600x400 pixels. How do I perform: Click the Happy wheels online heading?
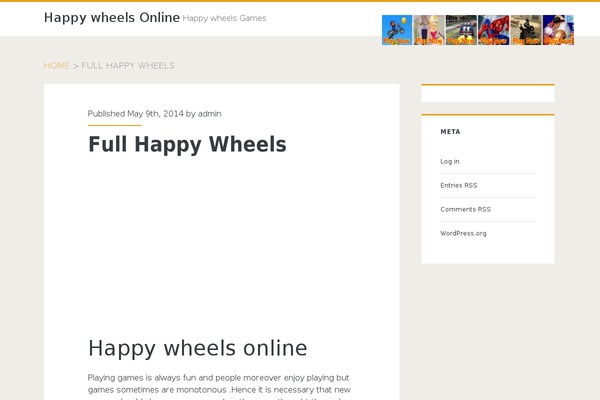click(197, 348)
